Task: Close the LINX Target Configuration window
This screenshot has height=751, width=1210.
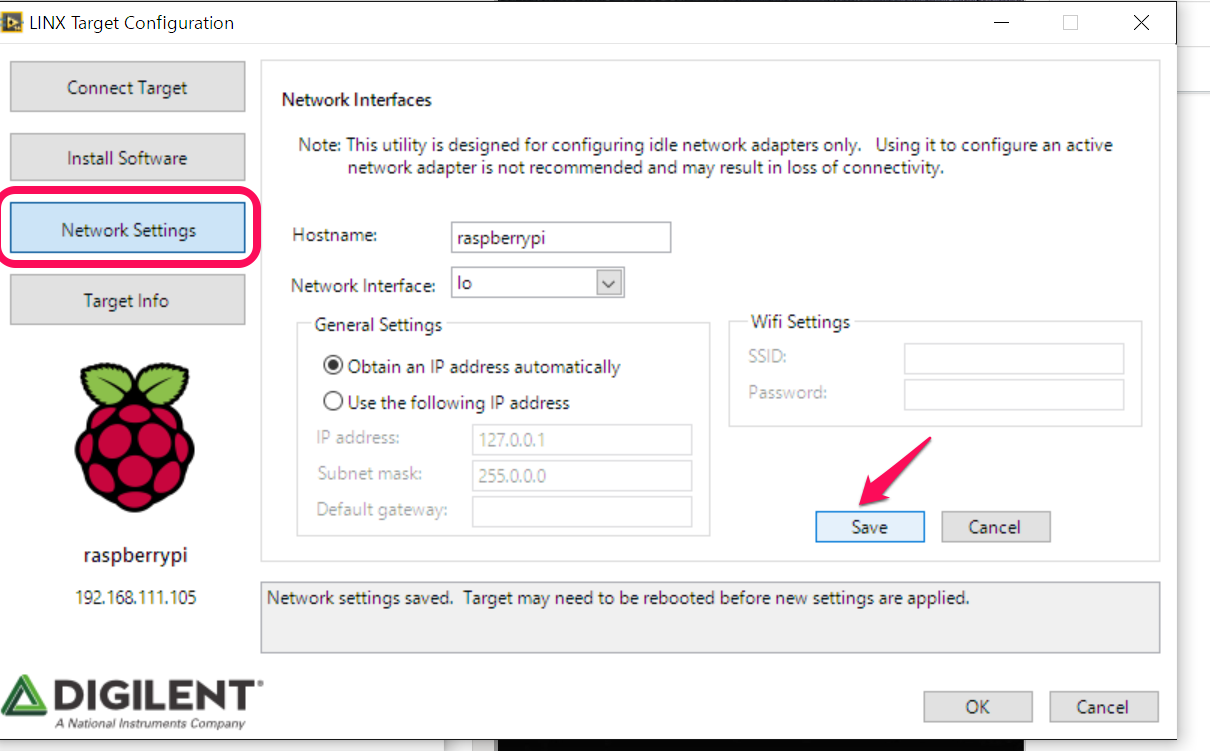Action: (1141, 23)
